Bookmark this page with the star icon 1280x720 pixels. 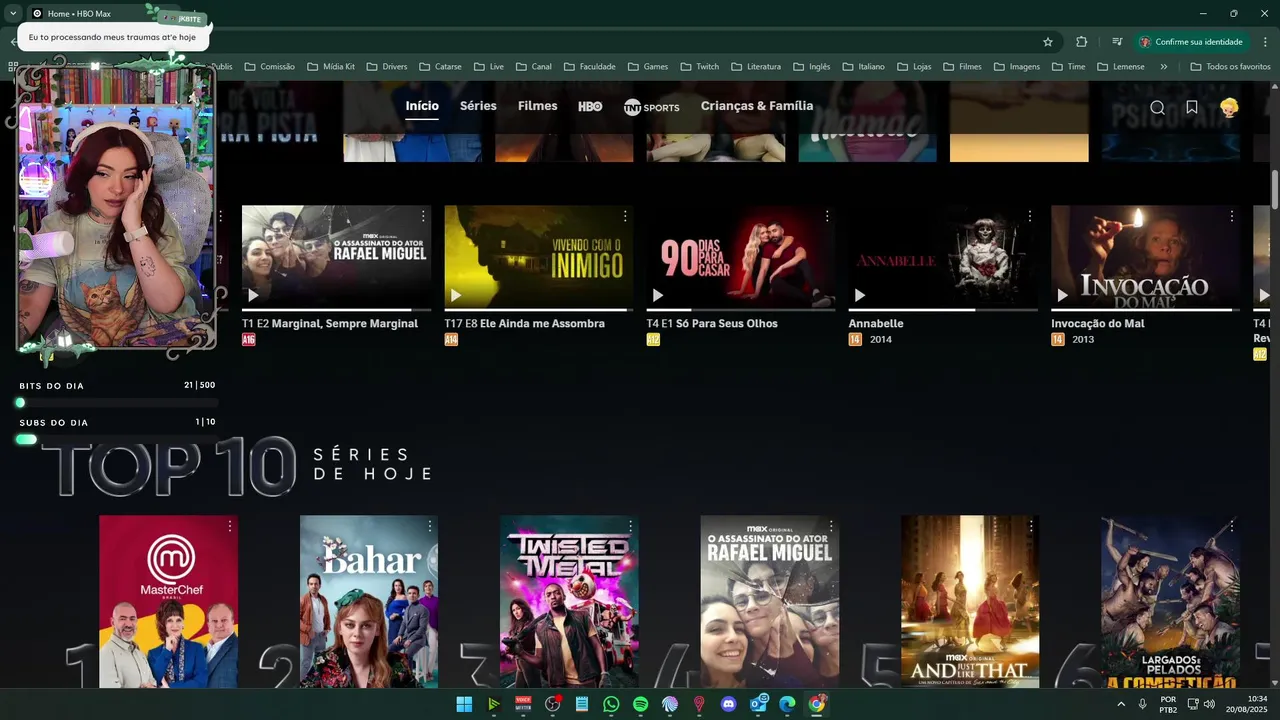pos(1048,42)
